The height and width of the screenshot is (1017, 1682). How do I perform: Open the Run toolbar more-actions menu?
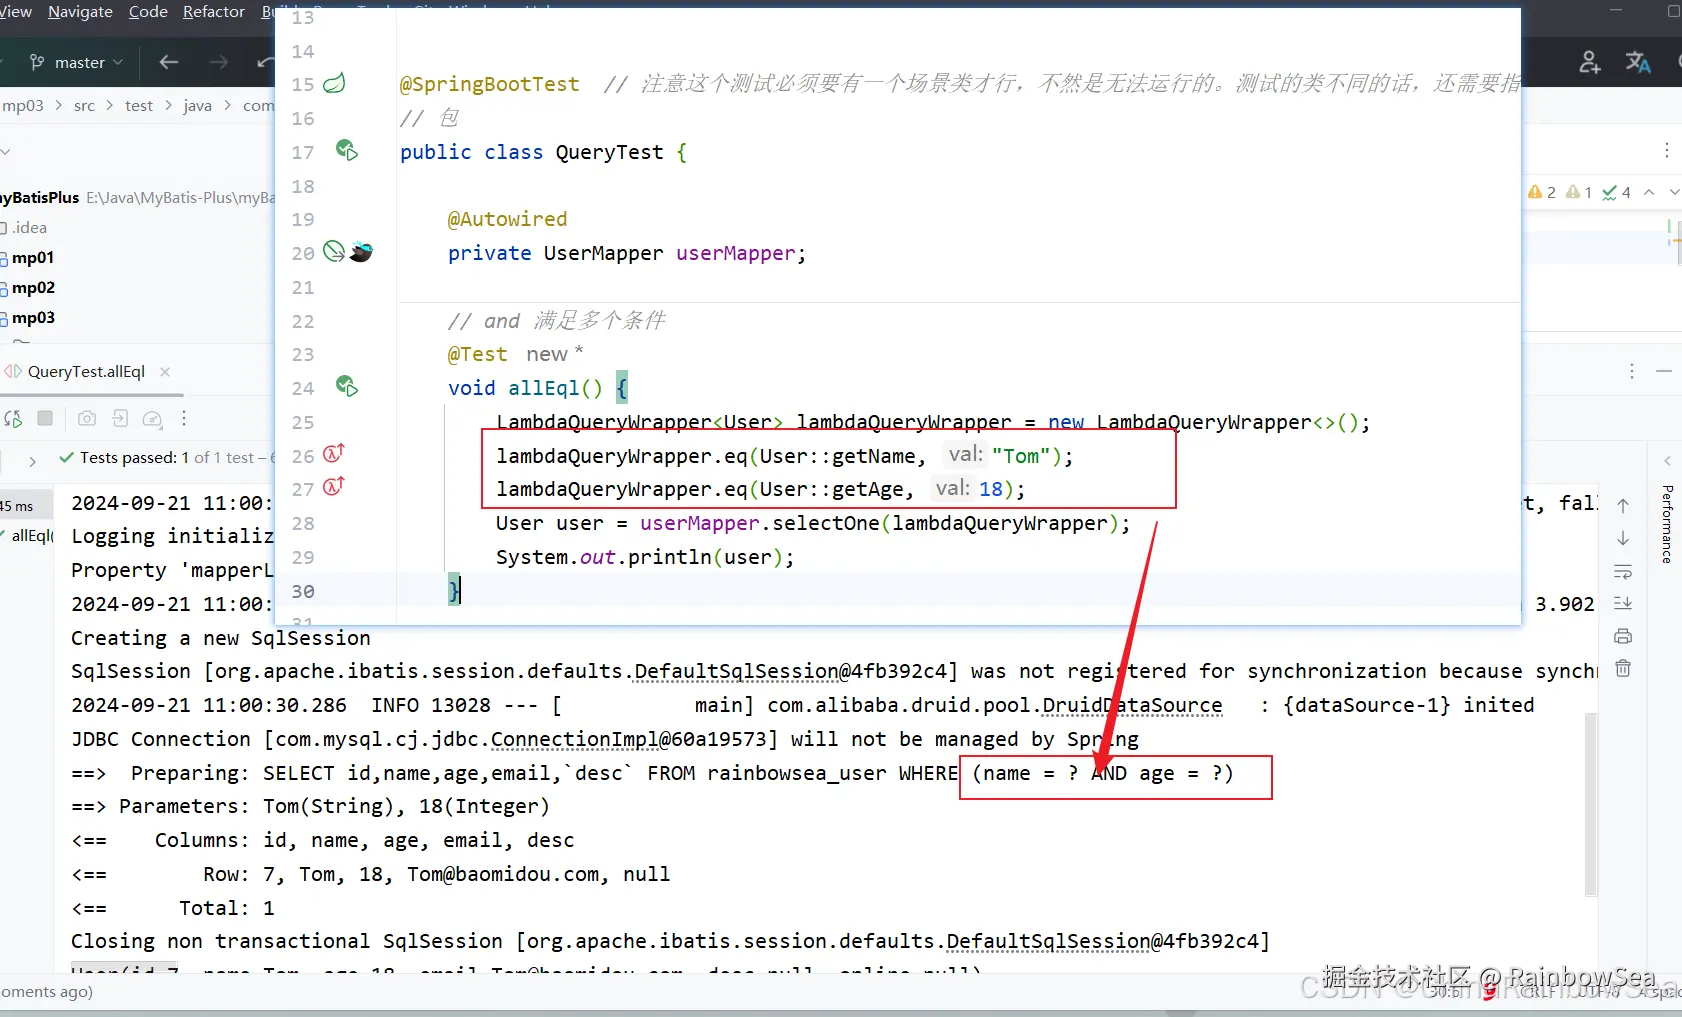tap(184, 419)
